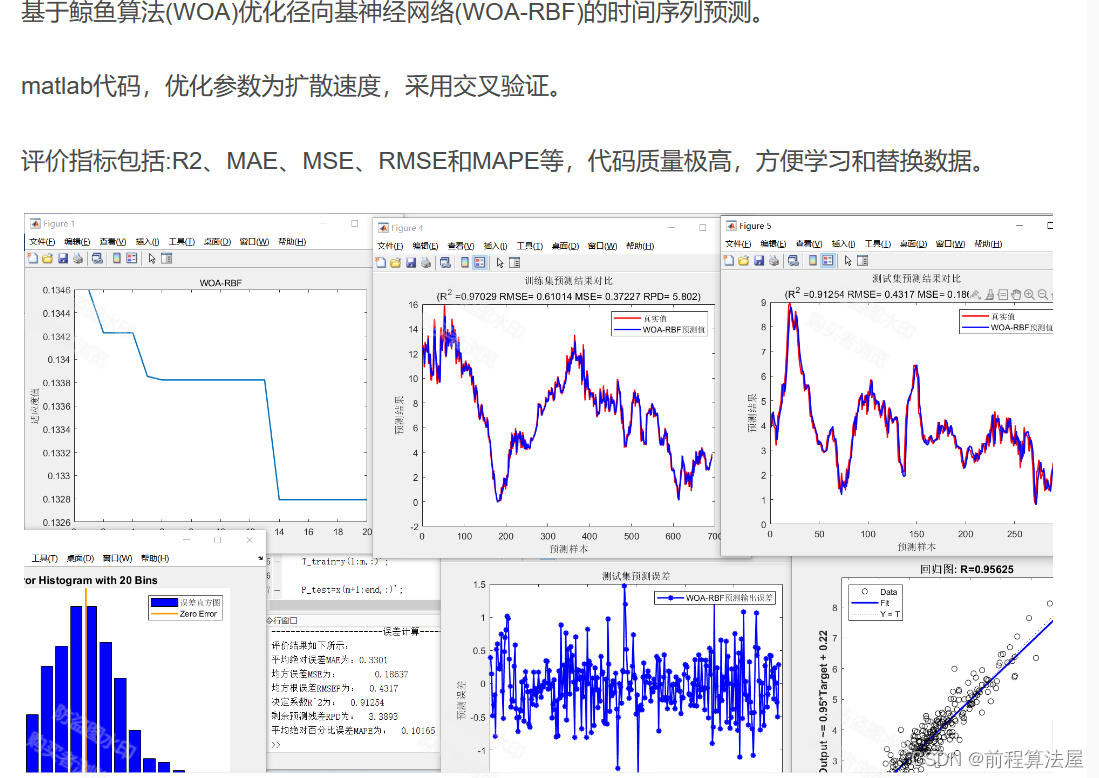Click the Open File folder icon in Figure 4
This screenshot has width=1099, height=778.
[395, 263]
